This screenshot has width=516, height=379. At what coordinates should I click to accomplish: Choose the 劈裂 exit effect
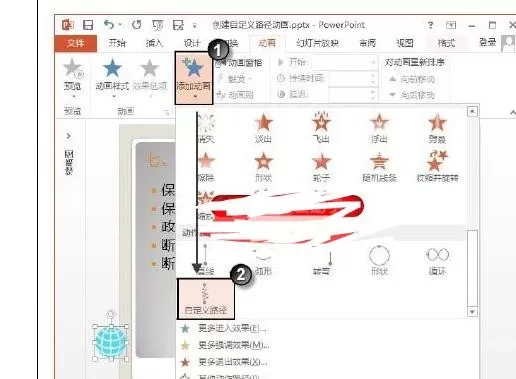(437, 128)
